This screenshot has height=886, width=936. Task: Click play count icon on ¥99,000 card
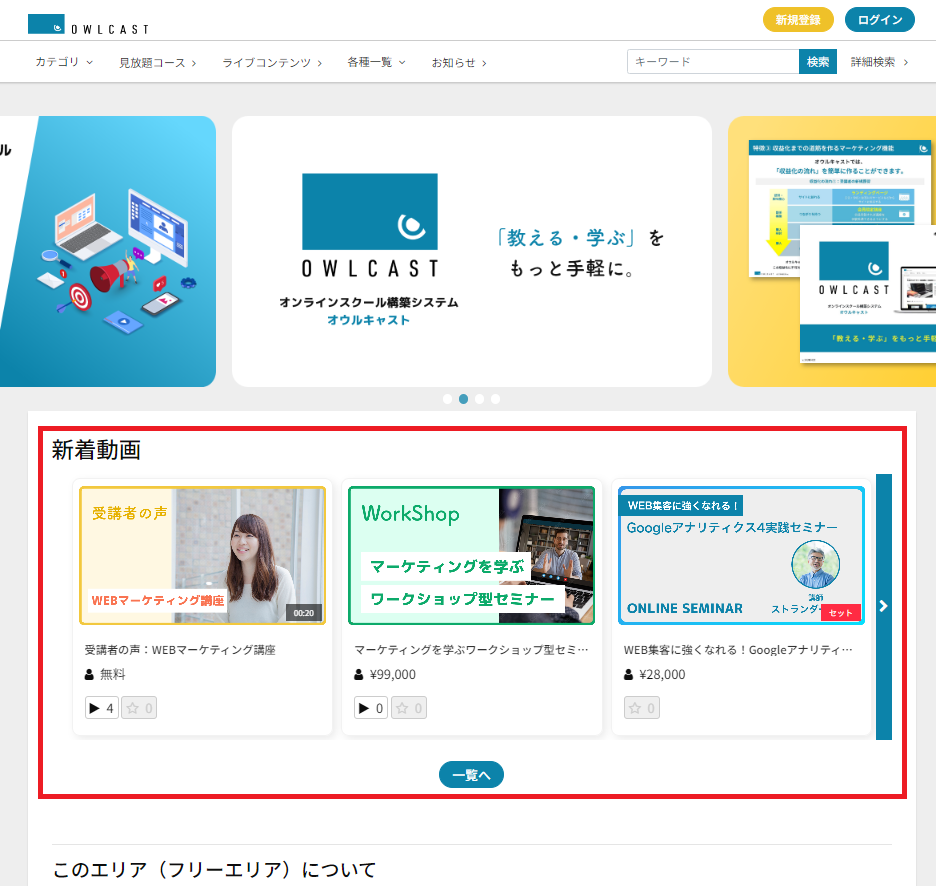(x=371, y=708)
